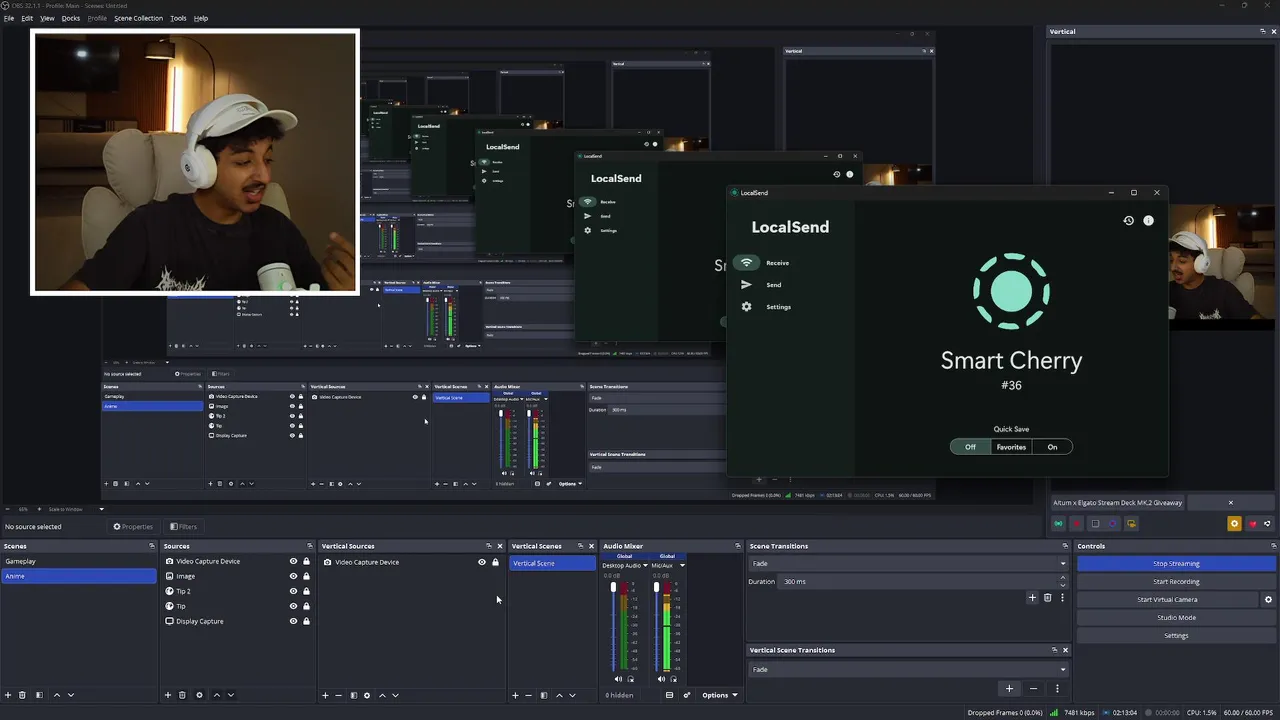Mute Desktop Audio speaker icon
Screen dimensions: 1280x720
[x=617, y=679]
